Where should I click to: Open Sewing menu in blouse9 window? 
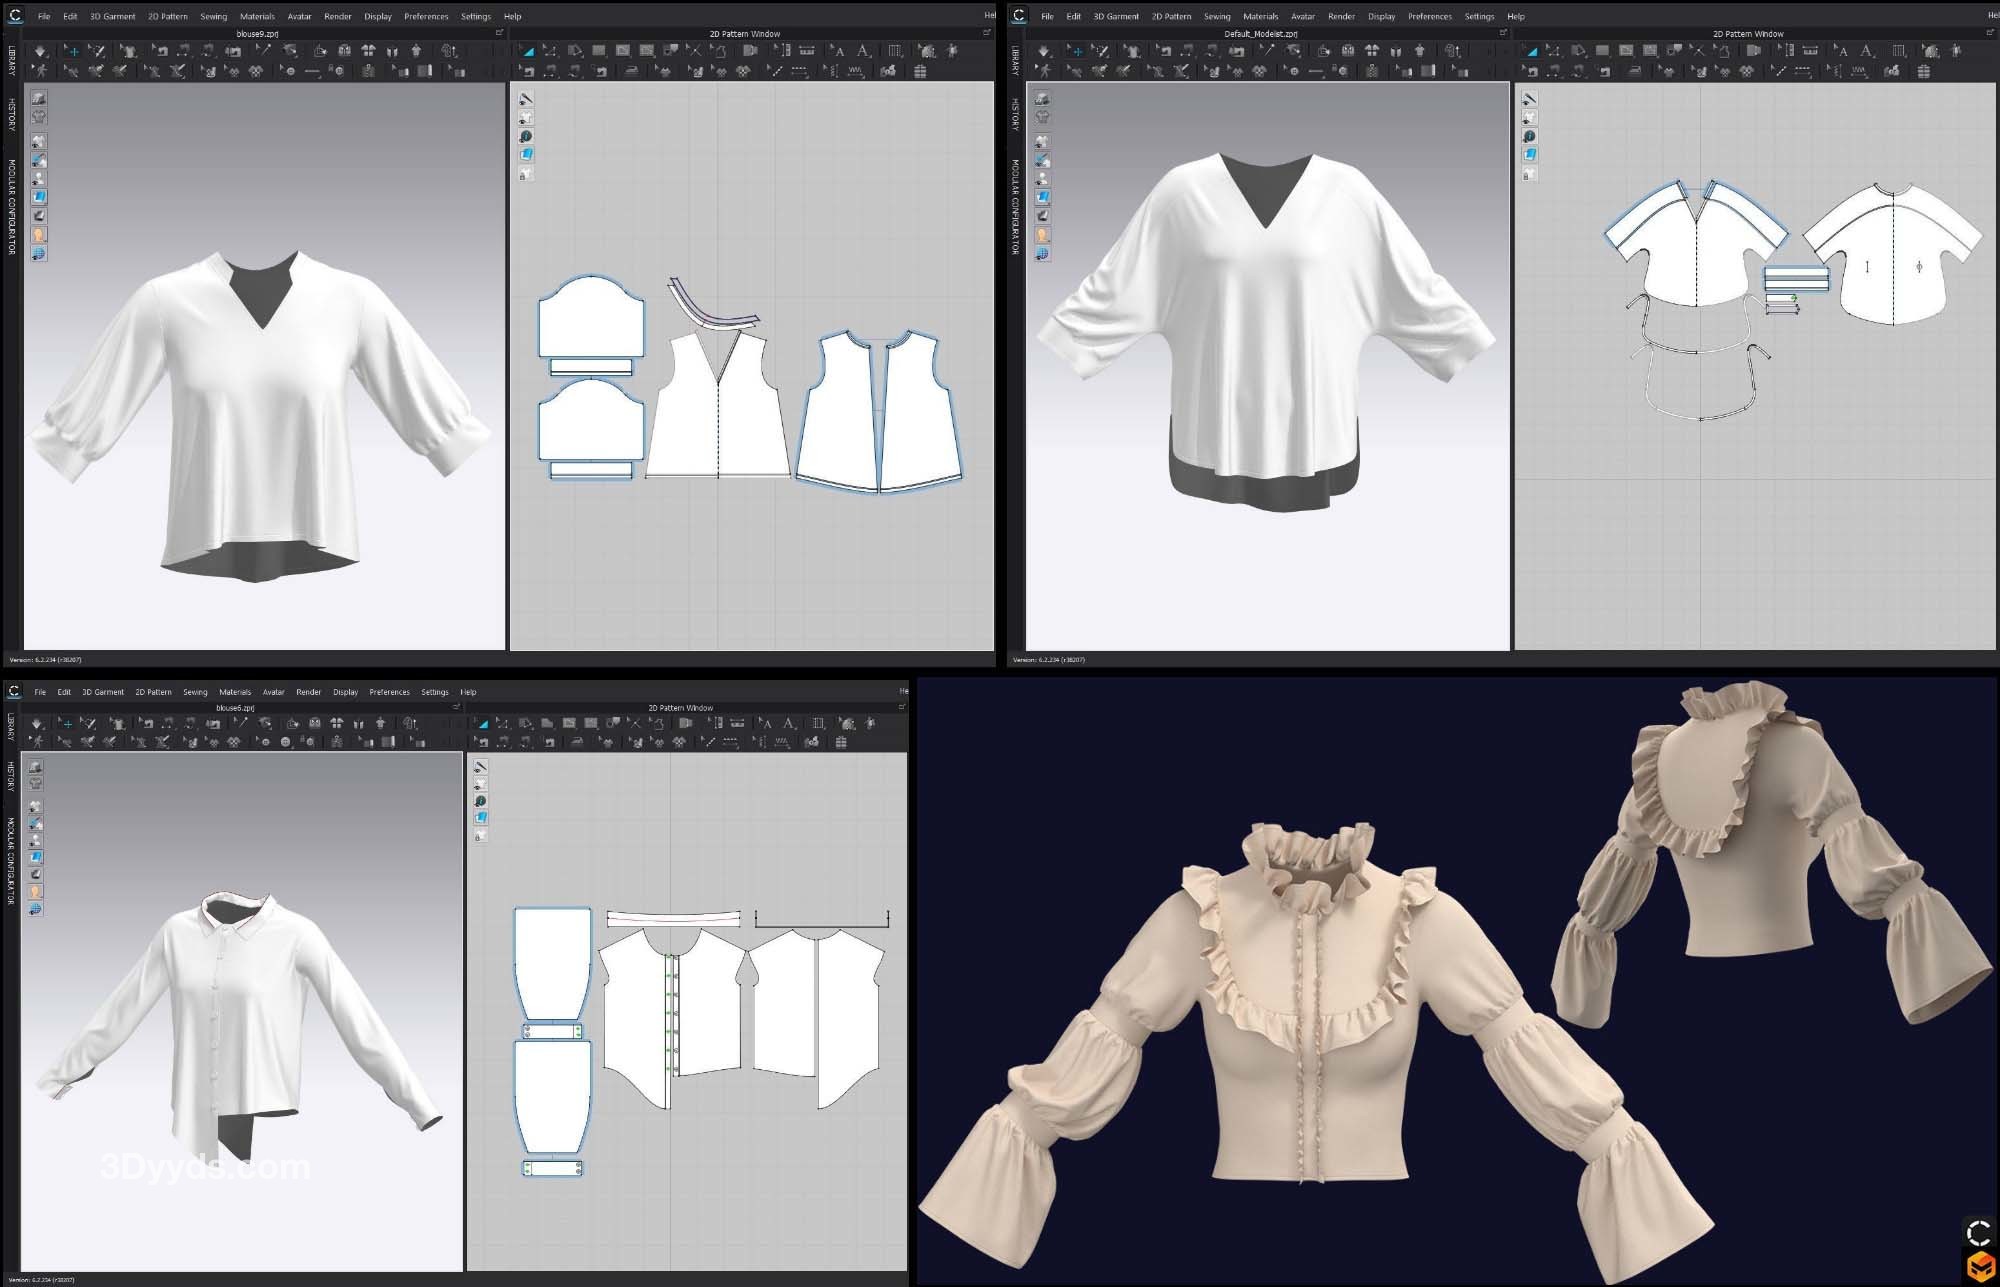click(213, 16)
